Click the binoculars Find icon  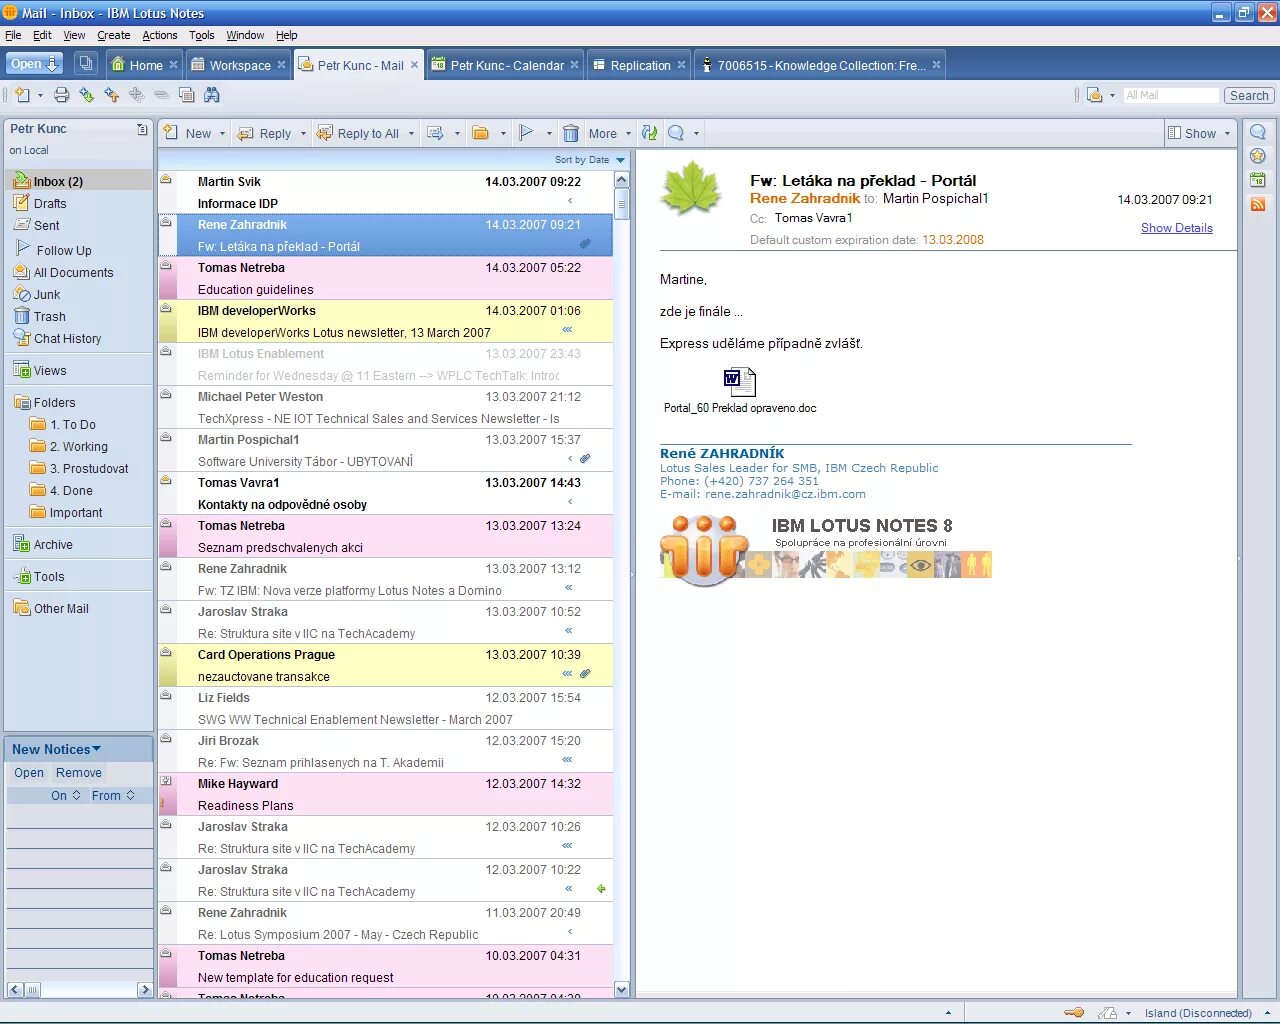tap(211, 95)
